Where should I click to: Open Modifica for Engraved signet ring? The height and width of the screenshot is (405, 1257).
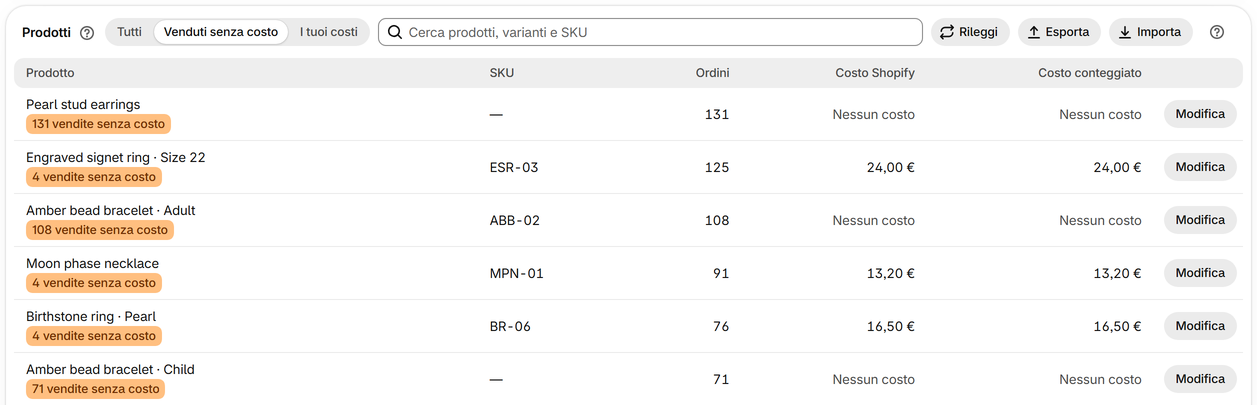pyautogui.click(x=1200, y=167)
